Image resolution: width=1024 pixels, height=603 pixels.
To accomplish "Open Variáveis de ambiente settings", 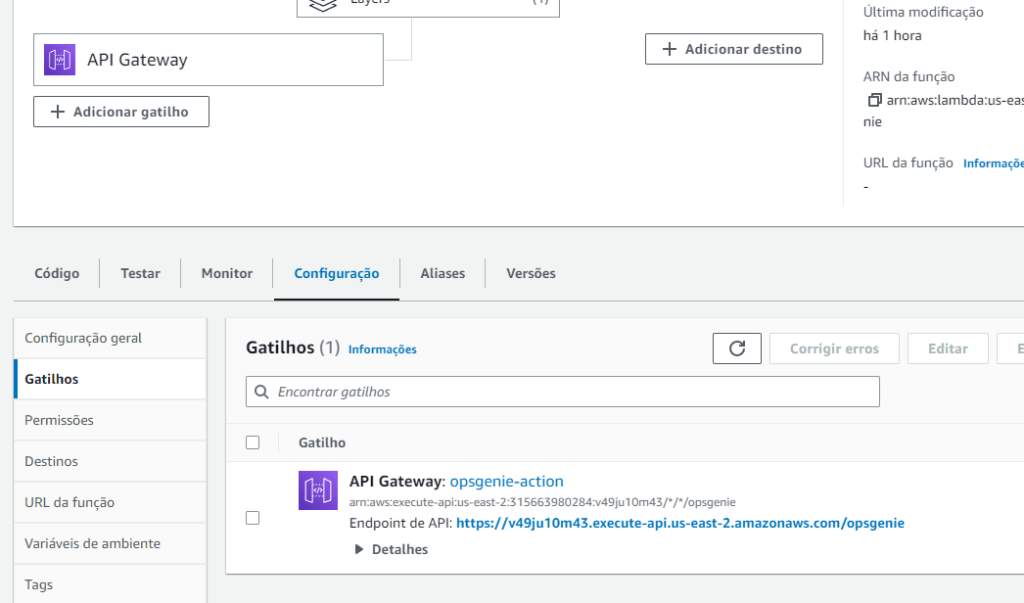I will [92, 543].
